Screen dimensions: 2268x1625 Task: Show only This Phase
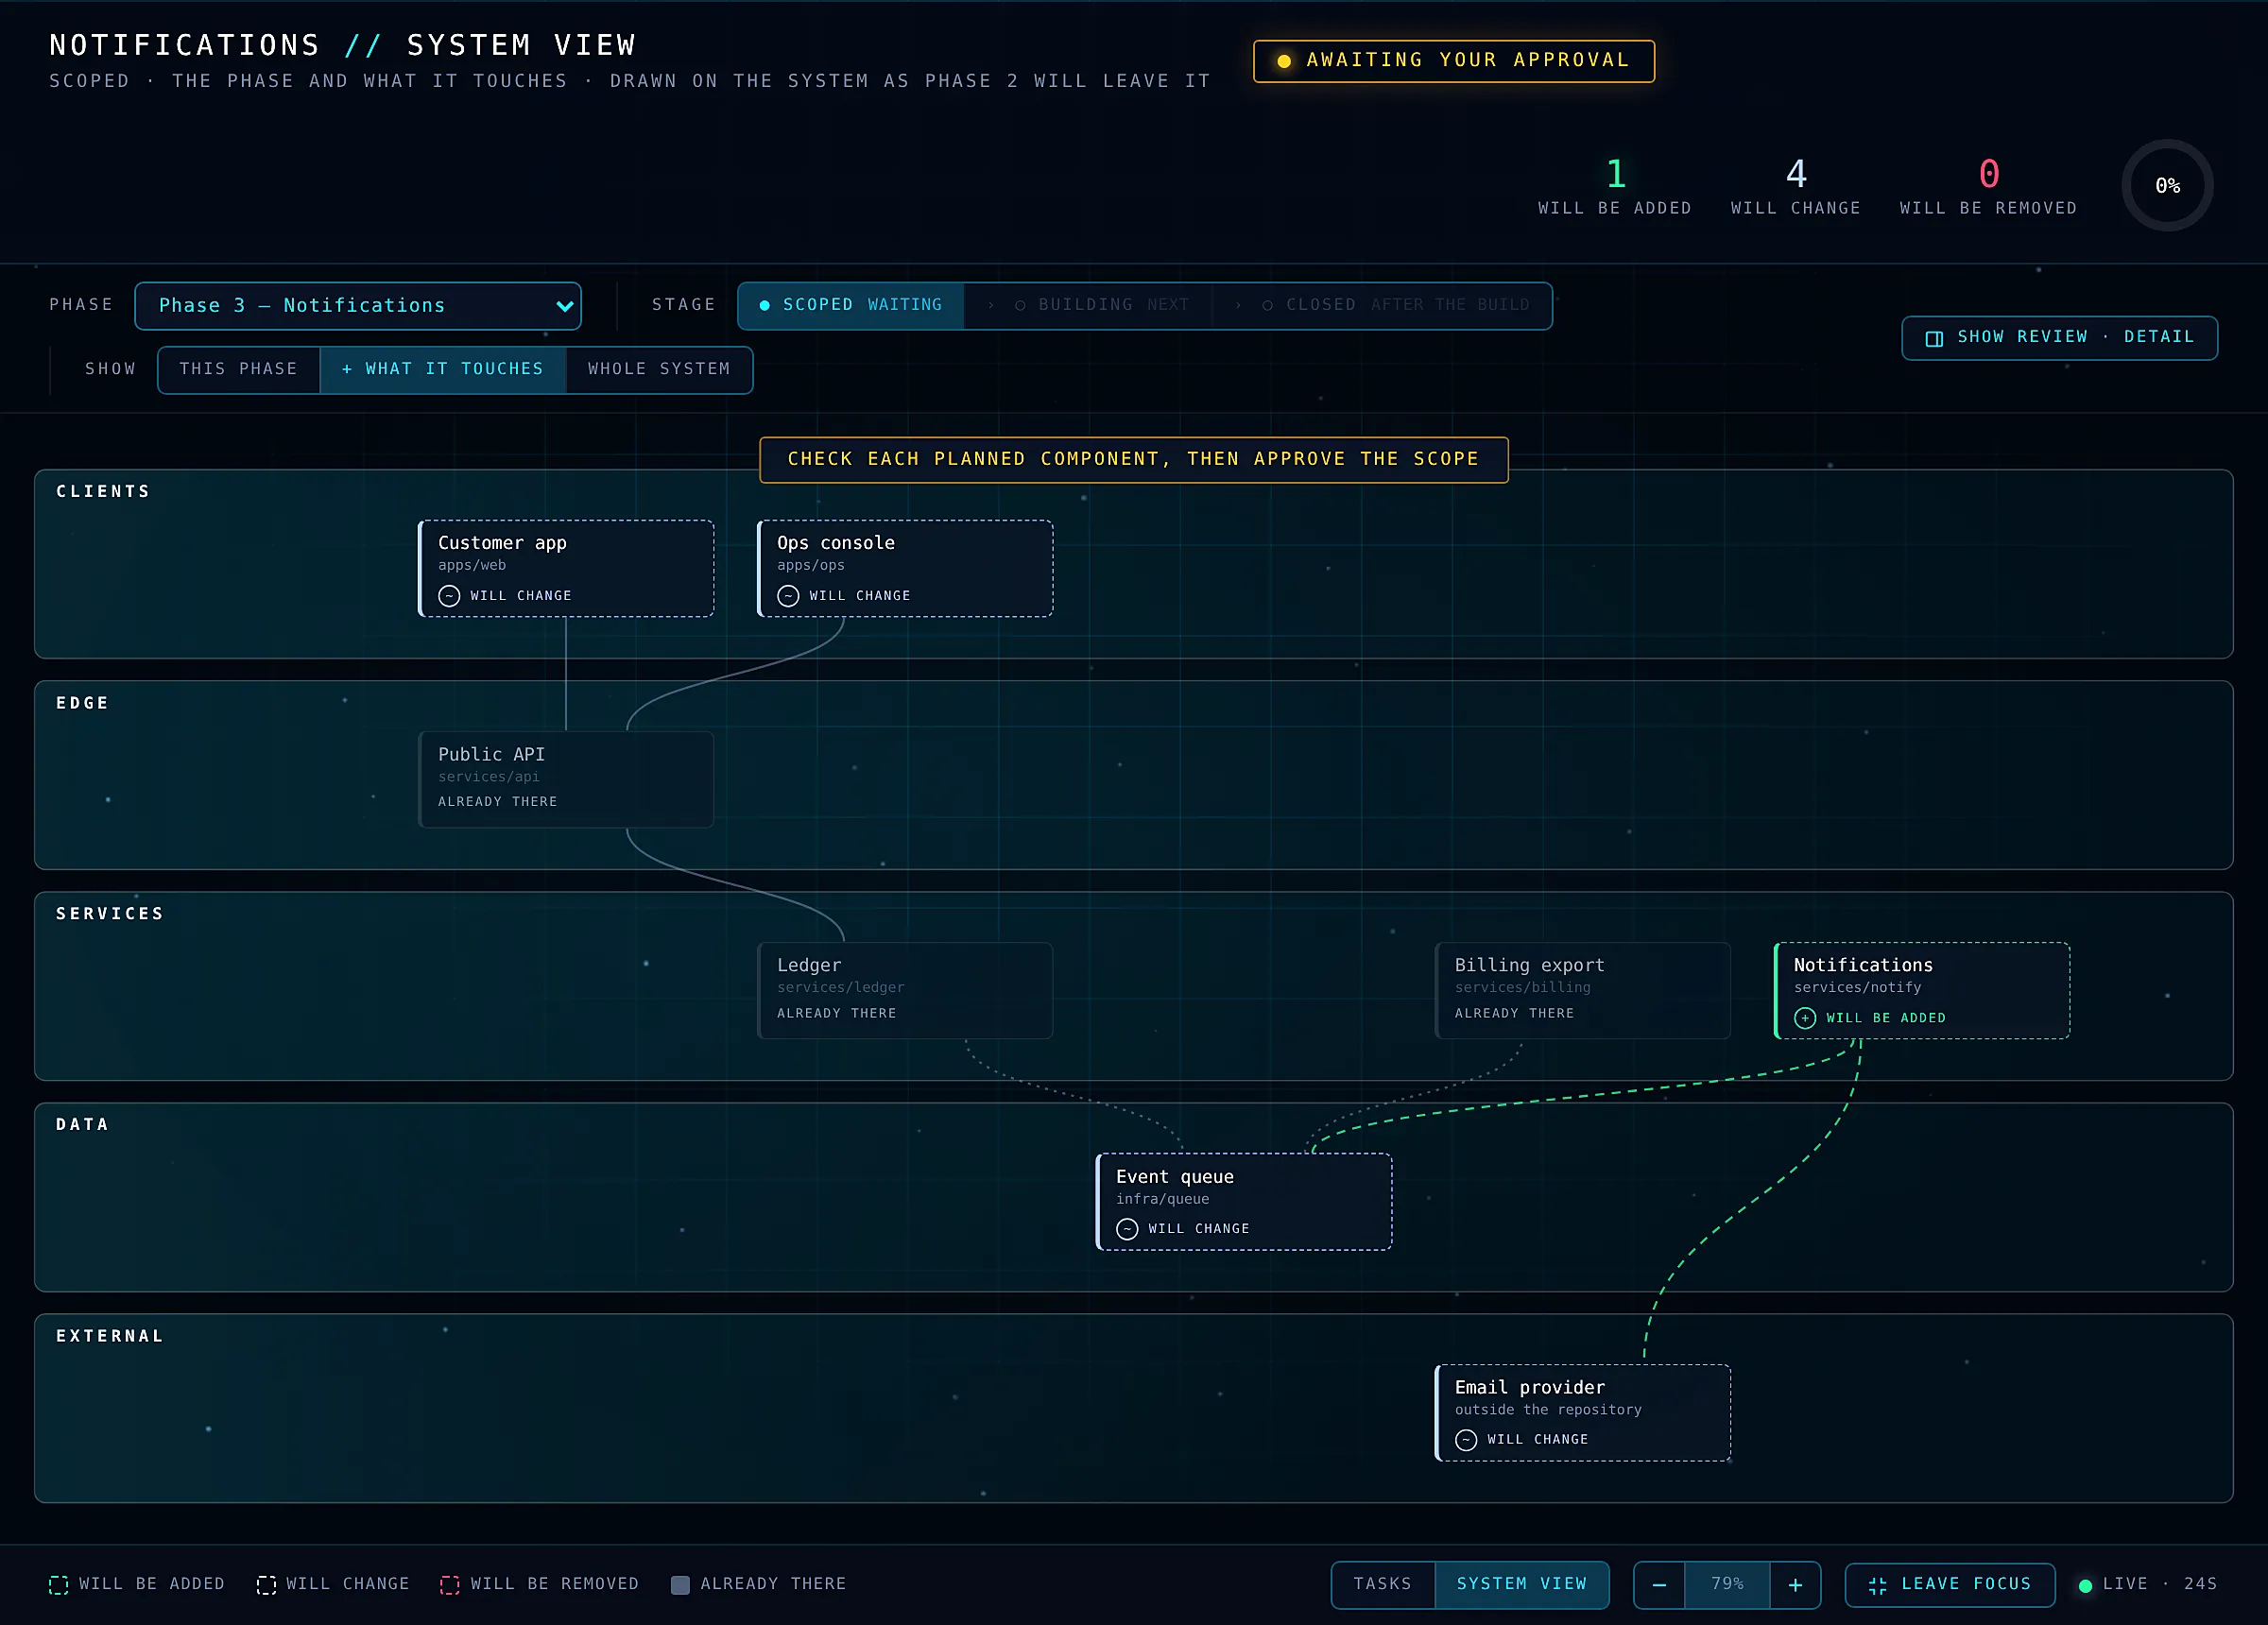pyautogui.click(x=239, y=370)
